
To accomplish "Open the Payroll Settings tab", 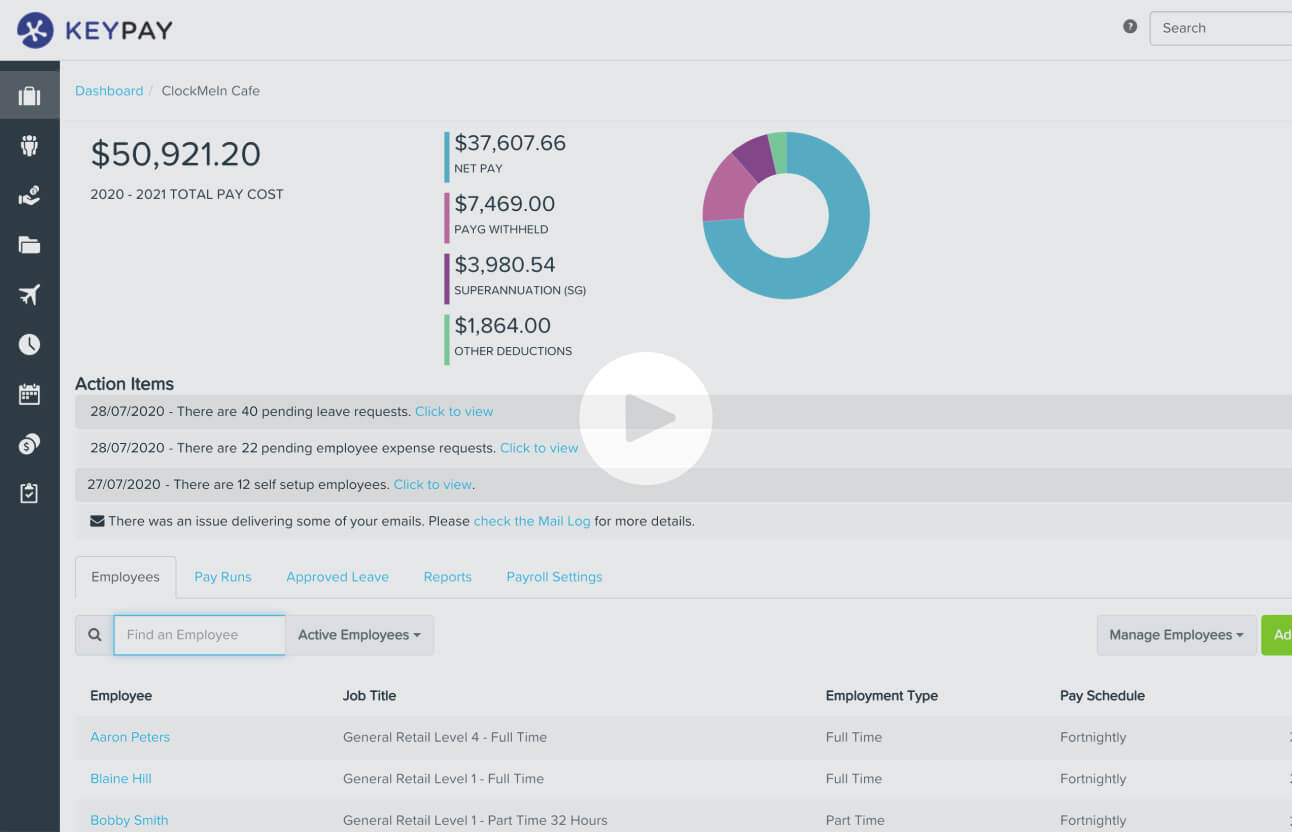I will pyautogui.click(x=554, y=577).
